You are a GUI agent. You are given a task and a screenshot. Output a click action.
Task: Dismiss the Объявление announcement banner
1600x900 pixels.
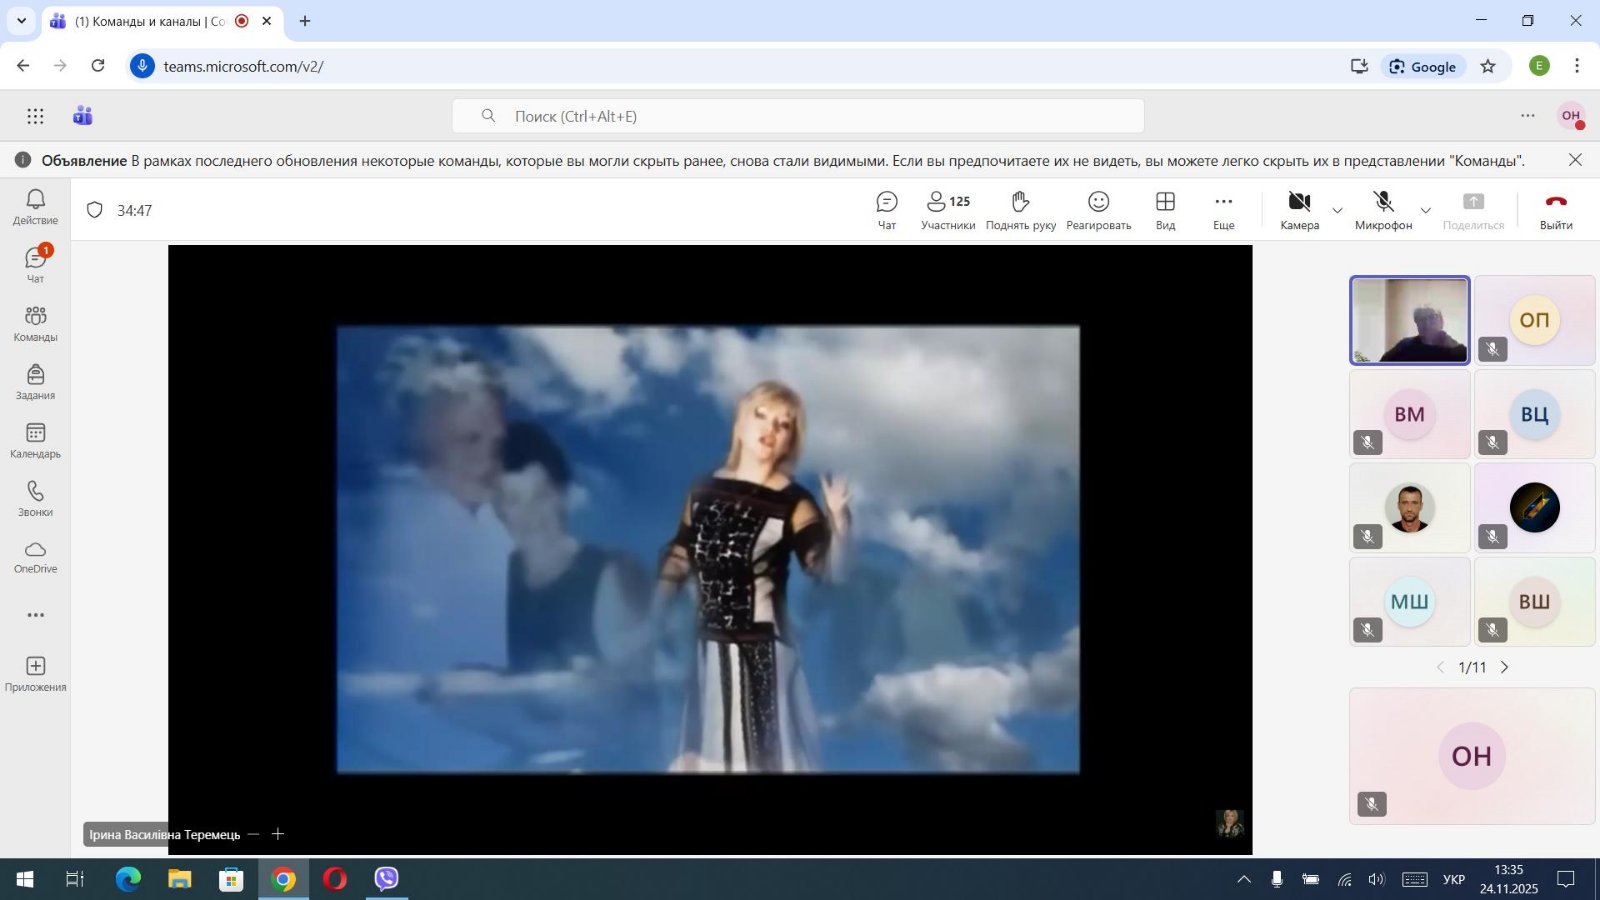[x=1575, y=160]
